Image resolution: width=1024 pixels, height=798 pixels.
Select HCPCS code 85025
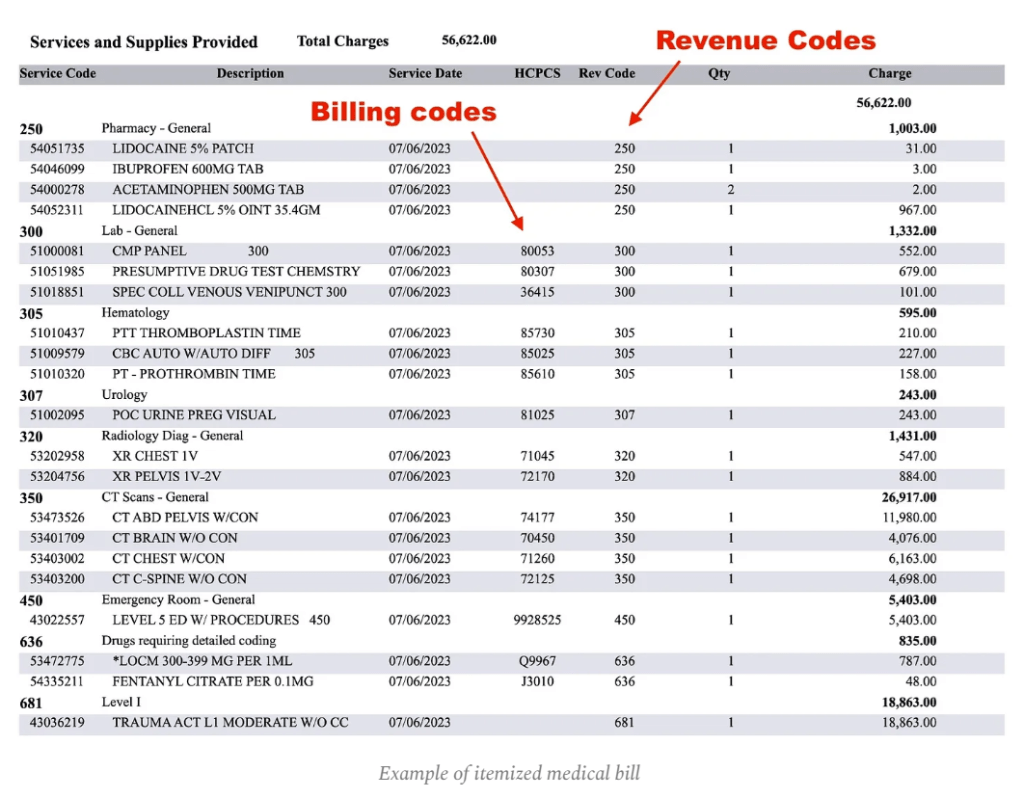(x=537, y=353)
